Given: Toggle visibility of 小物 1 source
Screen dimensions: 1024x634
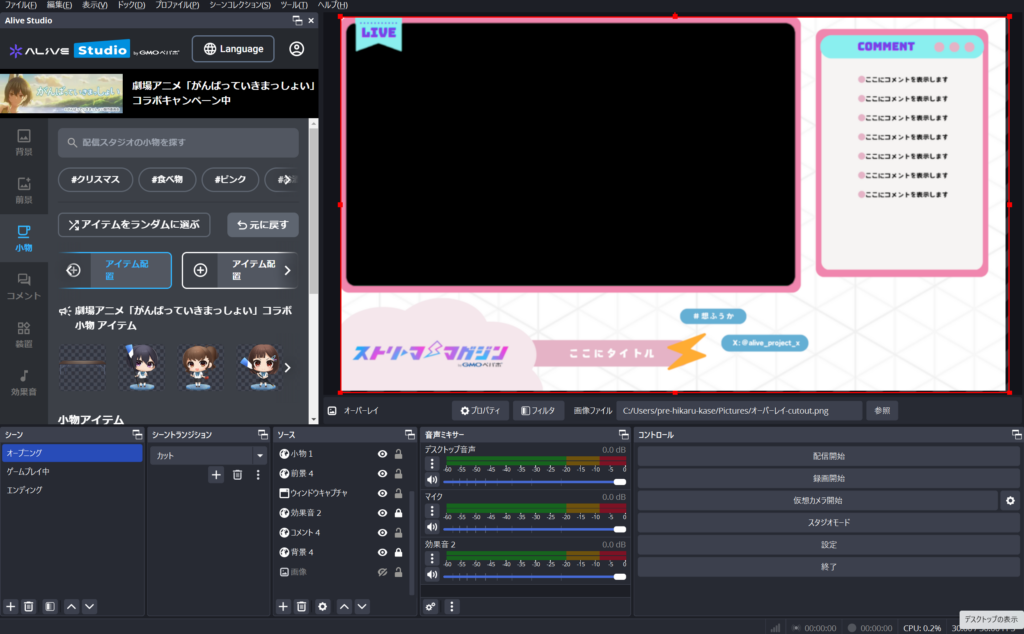Looking at the screenshot, I should click(x=382, y=454).
